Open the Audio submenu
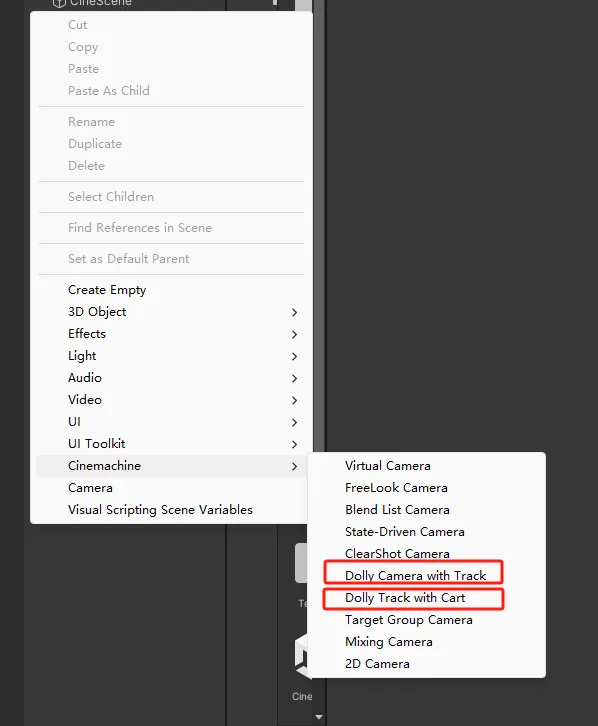This screenshot has width=598, height=726. click(171, 378)
